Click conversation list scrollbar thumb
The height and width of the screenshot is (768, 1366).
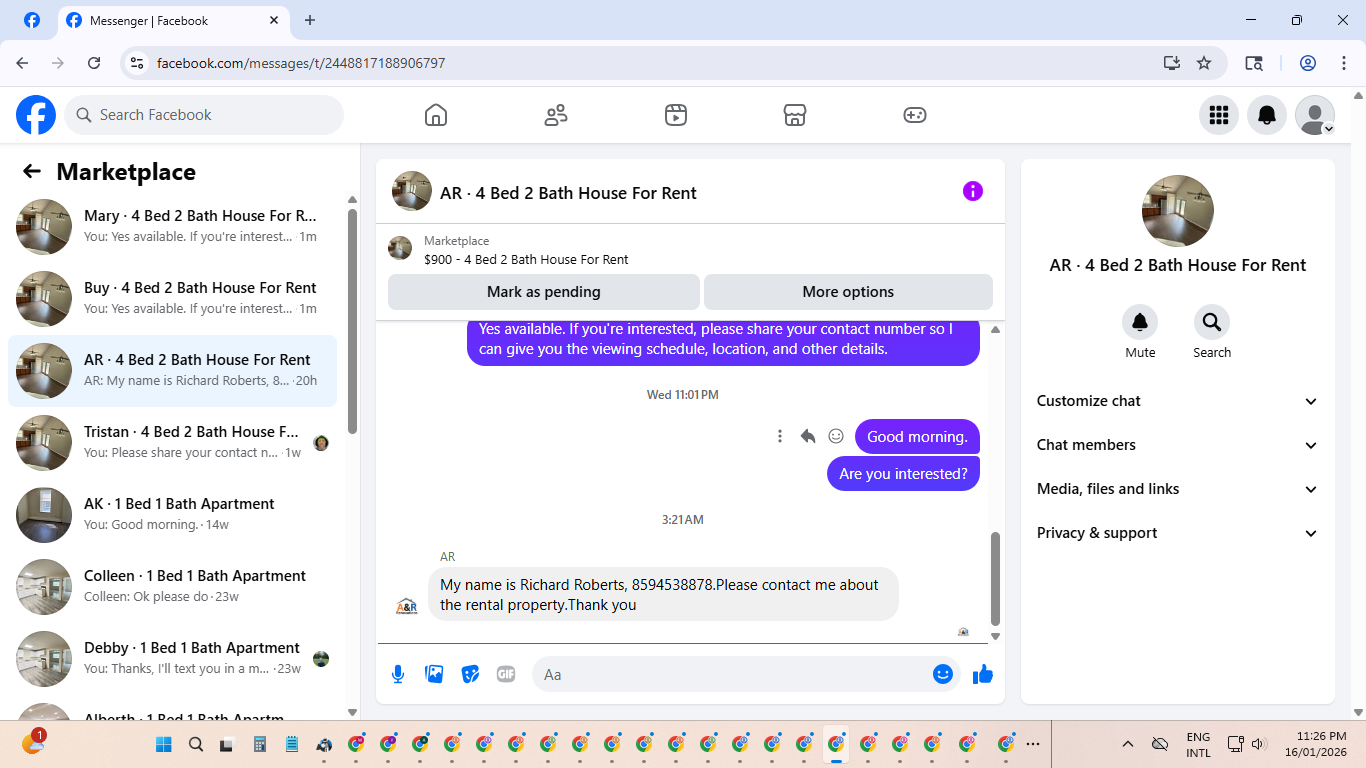[352, 320]
